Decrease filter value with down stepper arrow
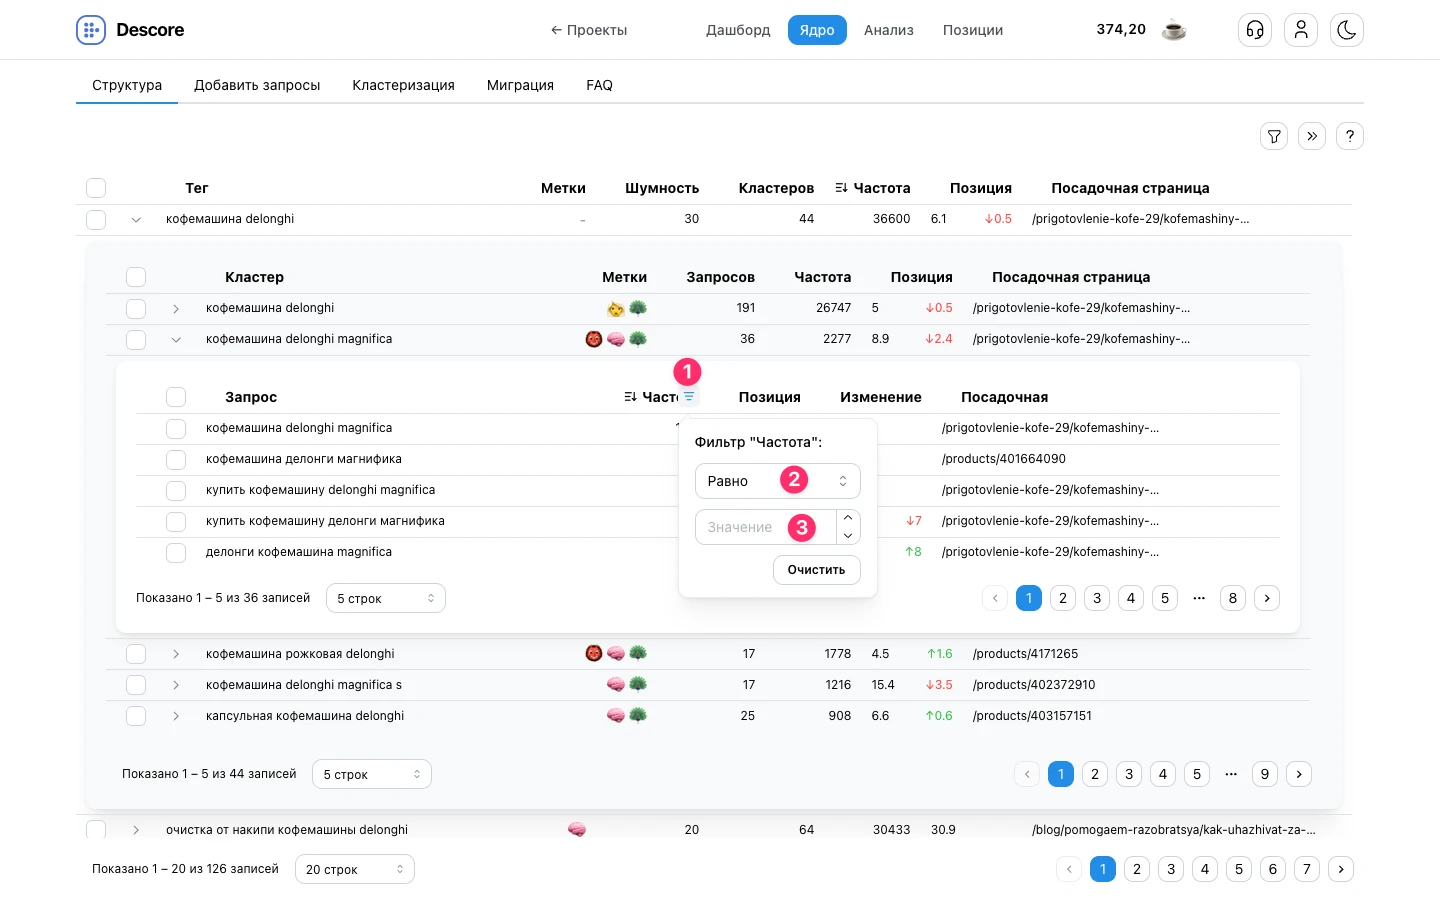This screenshot has width=1440, height=900. click(x=848, y=536)
